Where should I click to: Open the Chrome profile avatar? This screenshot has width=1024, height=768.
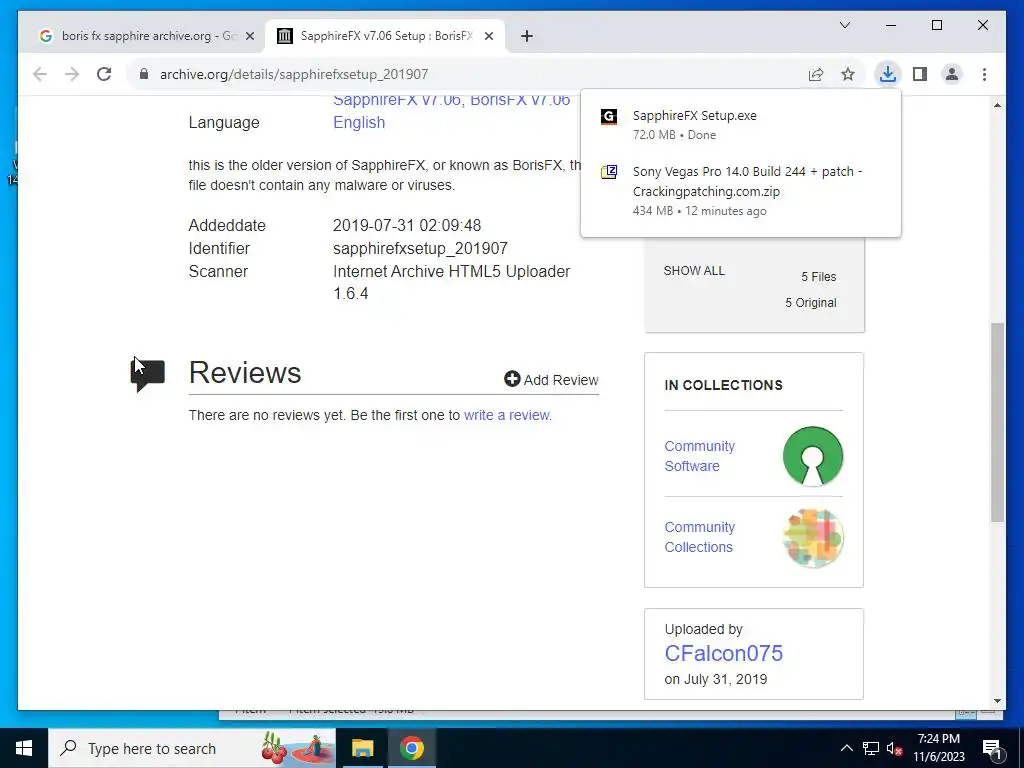[x=952, y=74]
